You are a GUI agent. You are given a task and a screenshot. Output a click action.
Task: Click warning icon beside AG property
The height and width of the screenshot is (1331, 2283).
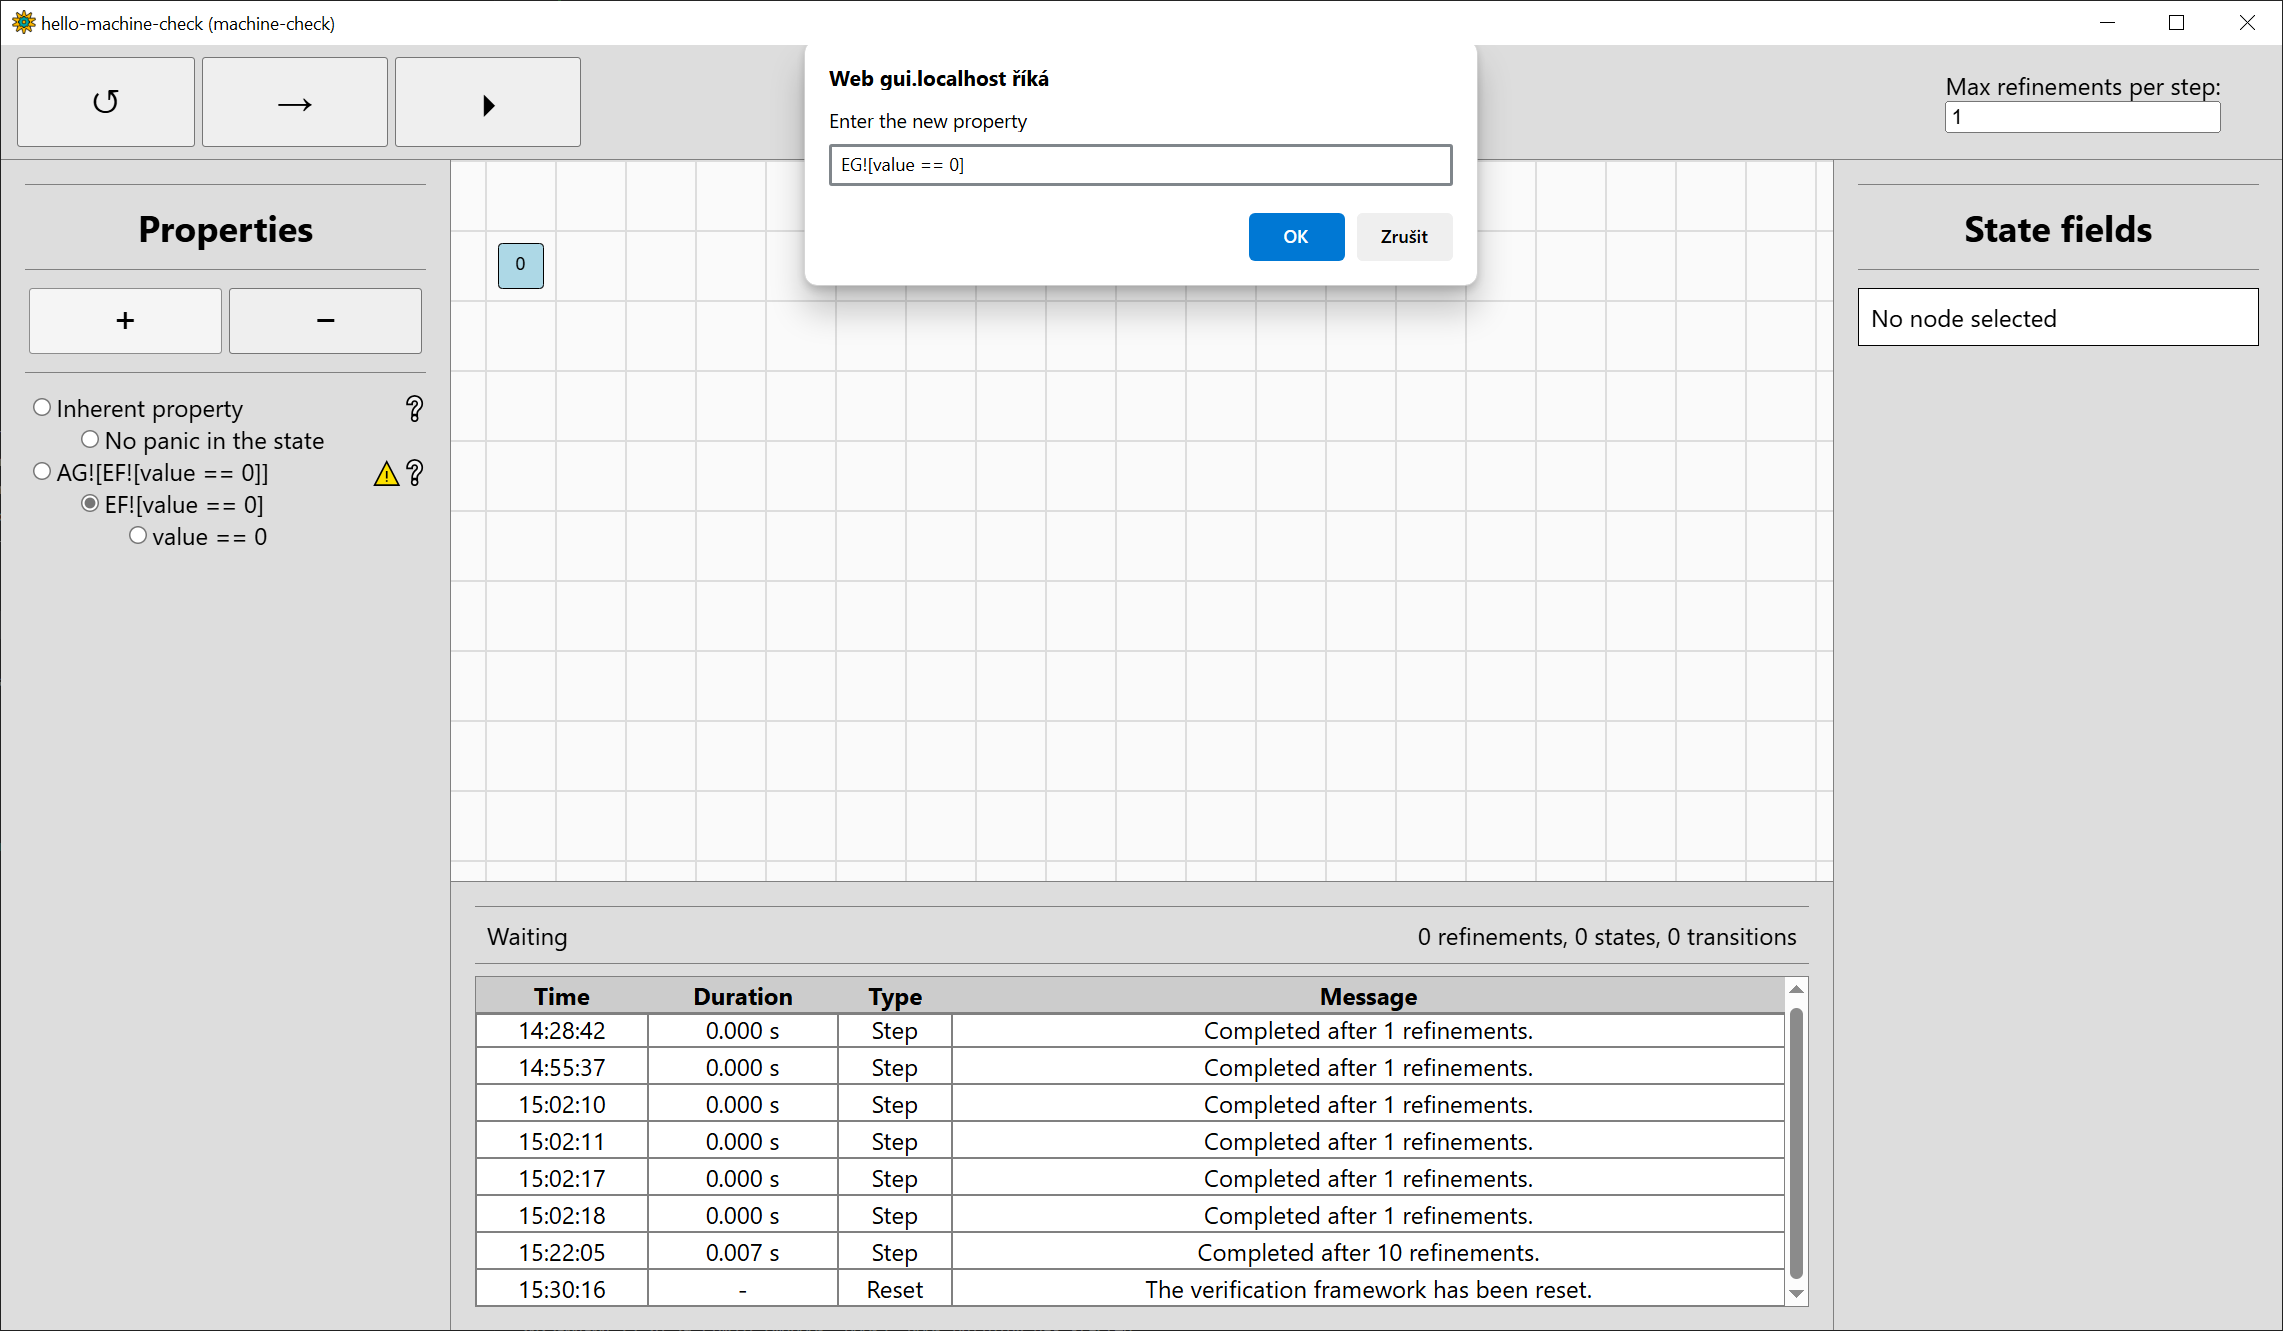point(386,473)
